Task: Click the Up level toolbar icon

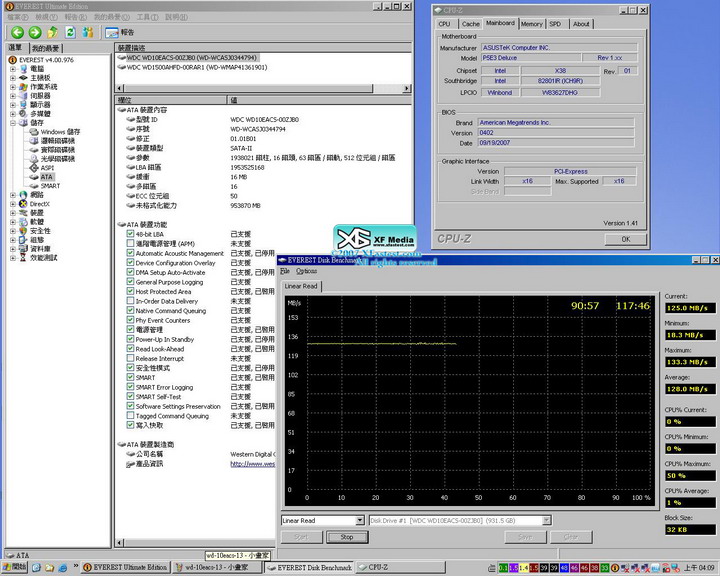Action: 52,32
